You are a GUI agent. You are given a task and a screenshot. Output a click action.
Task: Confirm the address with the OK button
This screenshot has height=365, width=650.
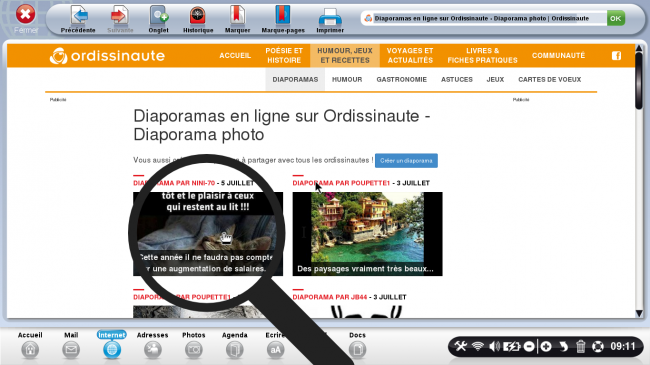616,18
